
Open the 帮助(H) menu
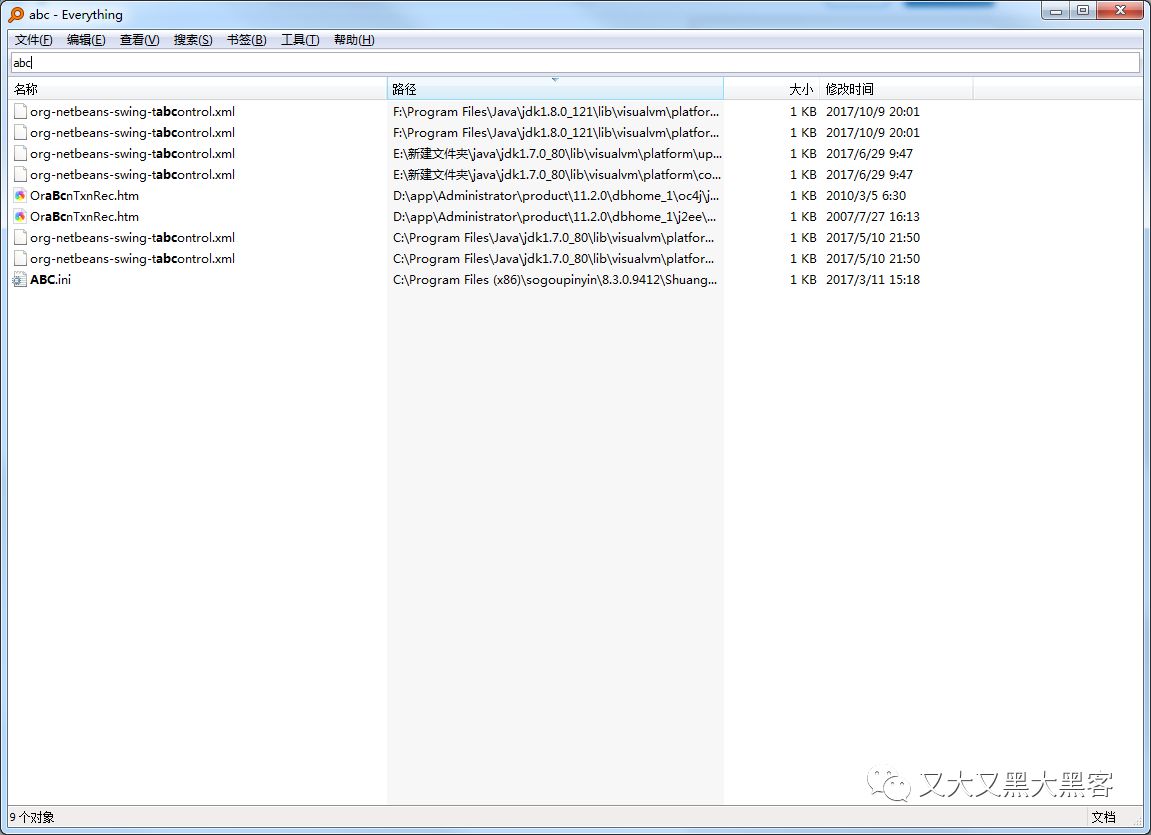[x=354, y=40]
